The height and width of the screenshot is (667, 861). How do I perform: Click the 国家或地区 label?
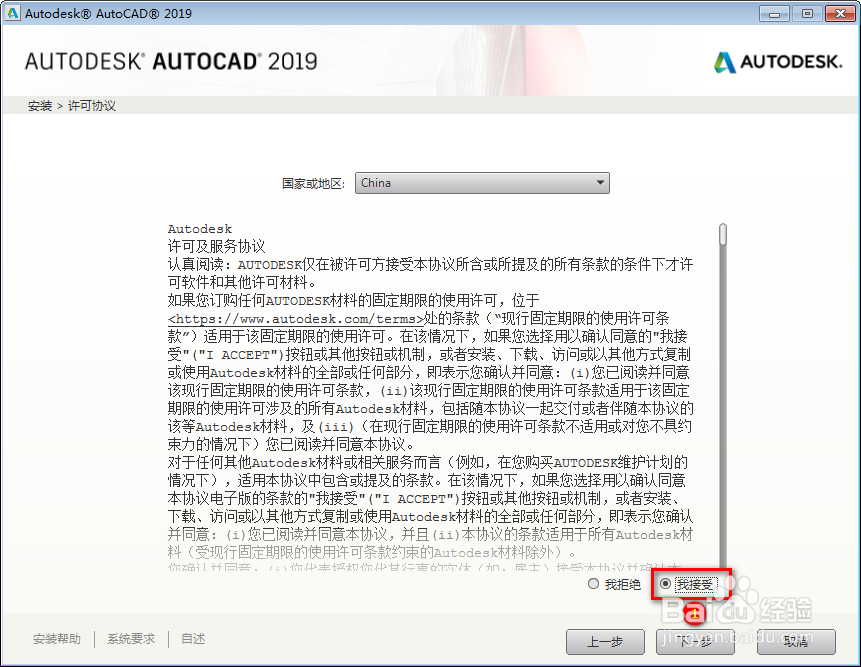tap(313, 183)
